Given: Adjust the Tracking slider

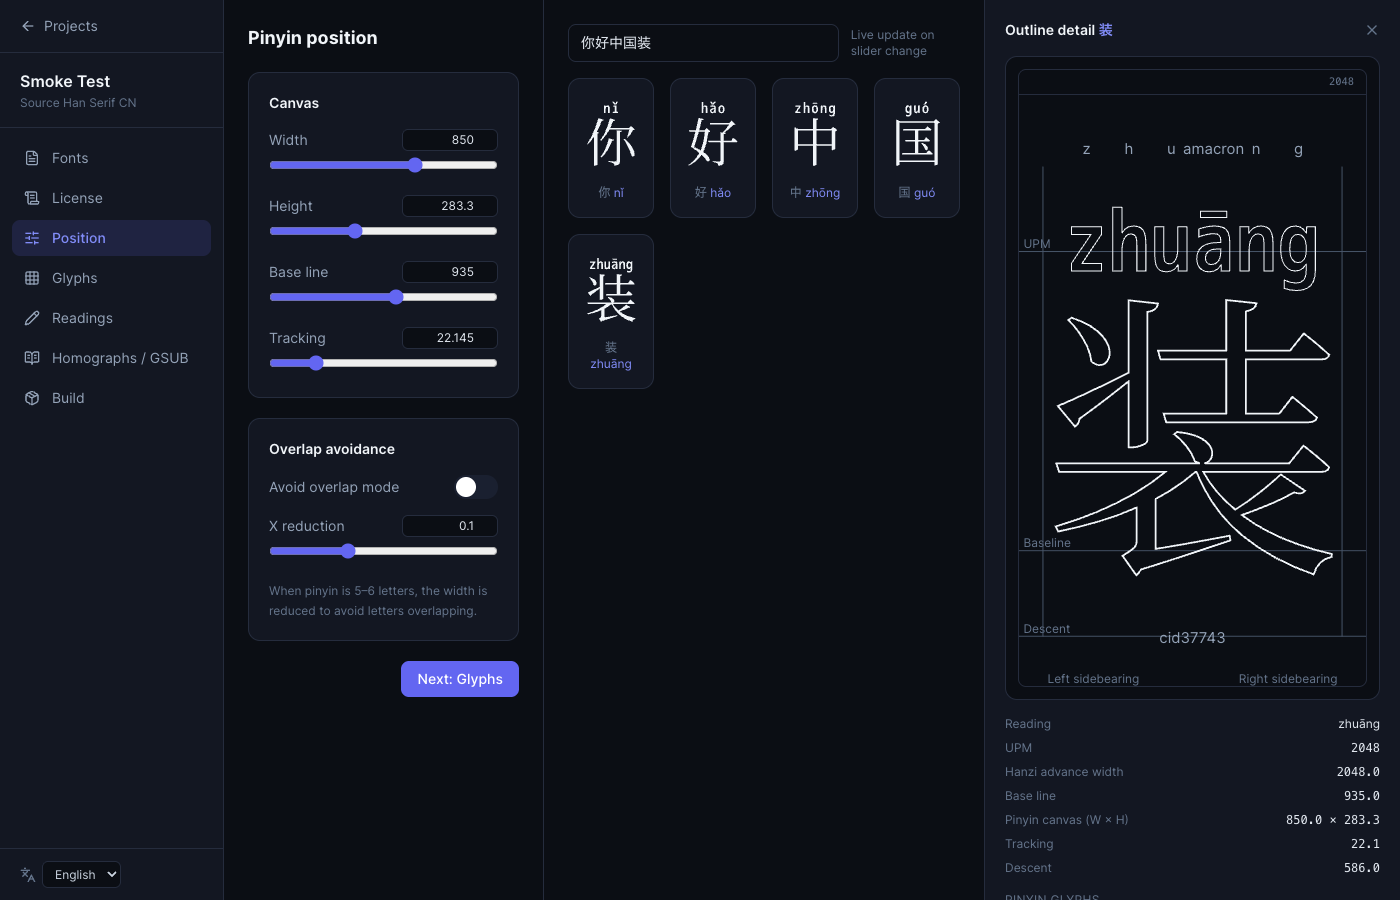Looking at the screenshot, I should point(383,363).
